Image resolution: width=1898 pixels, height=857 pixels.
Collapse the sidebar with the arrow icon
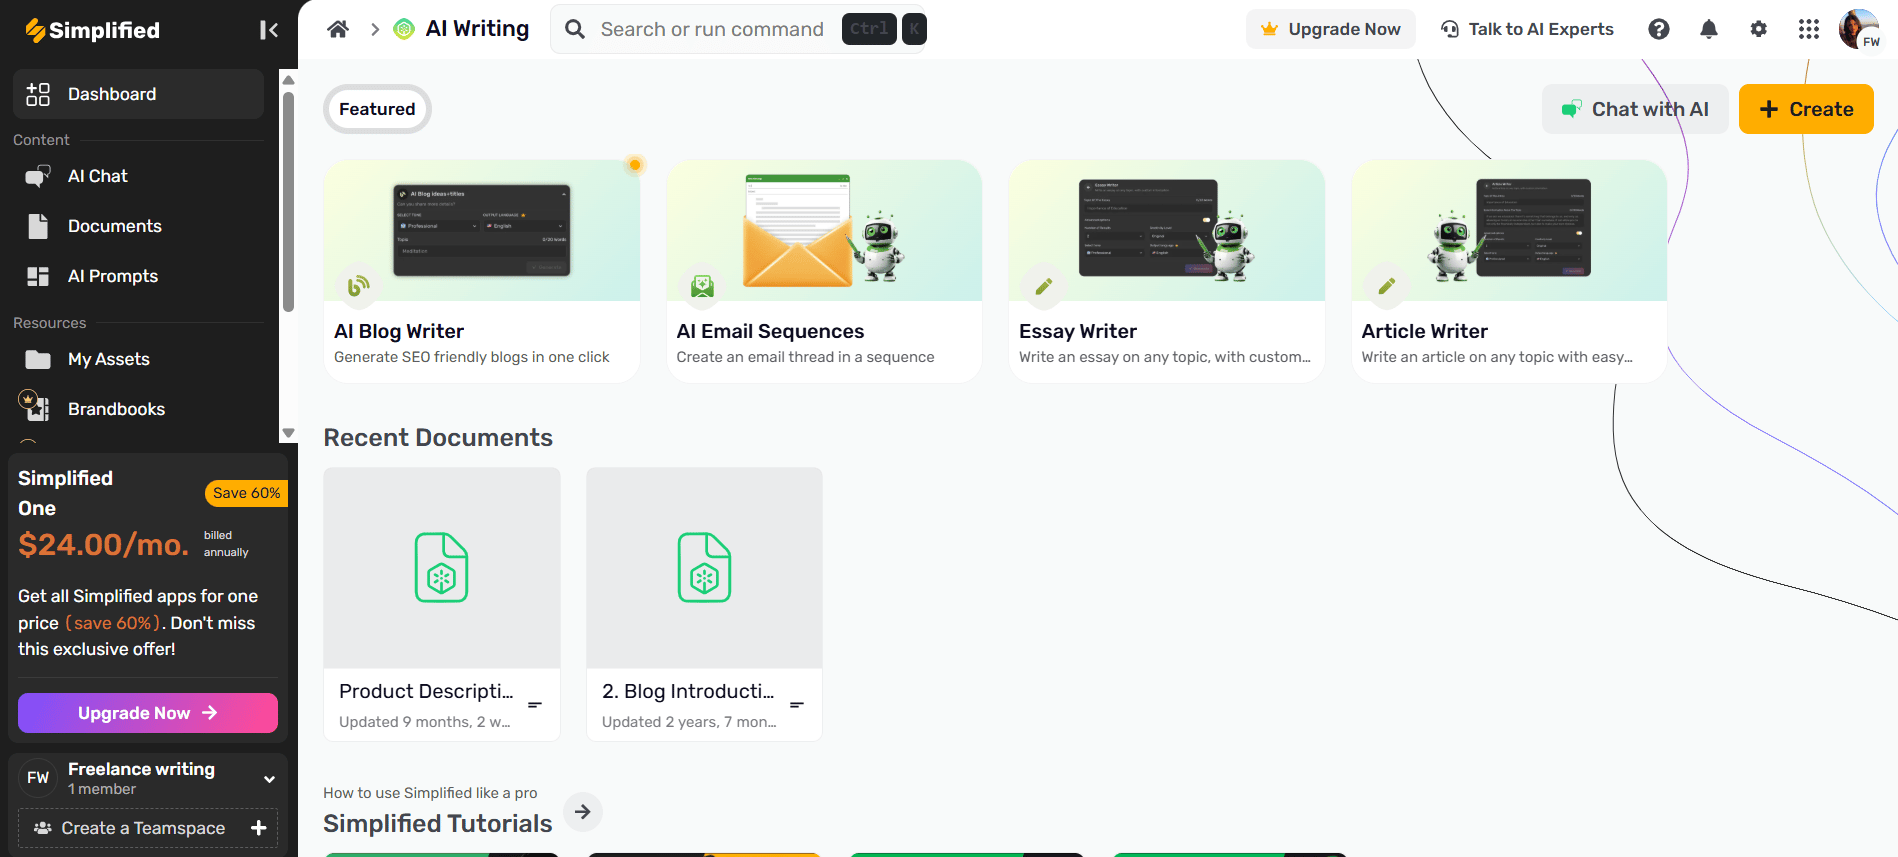tap(268, 30)
